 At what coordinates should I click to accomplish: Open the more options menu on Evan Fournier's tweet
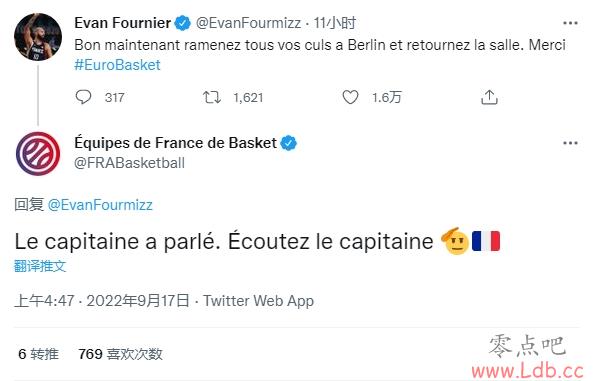click(x=570, y=23)
